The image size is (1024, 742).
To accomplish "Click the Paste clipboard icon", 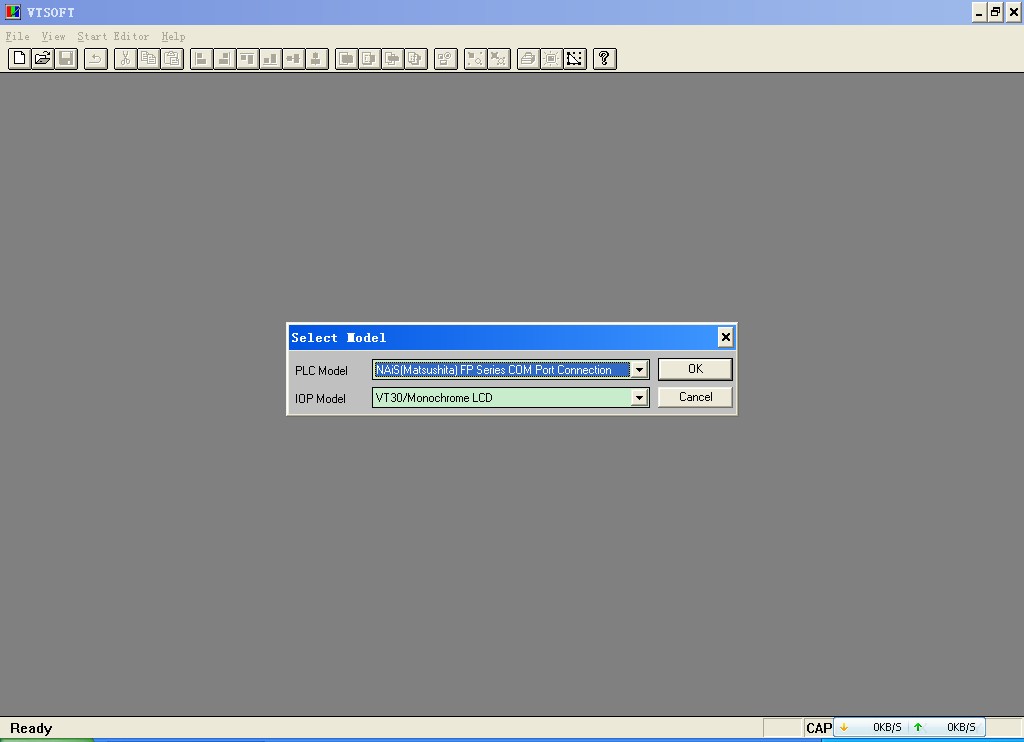I will click(x=172, y=59).
